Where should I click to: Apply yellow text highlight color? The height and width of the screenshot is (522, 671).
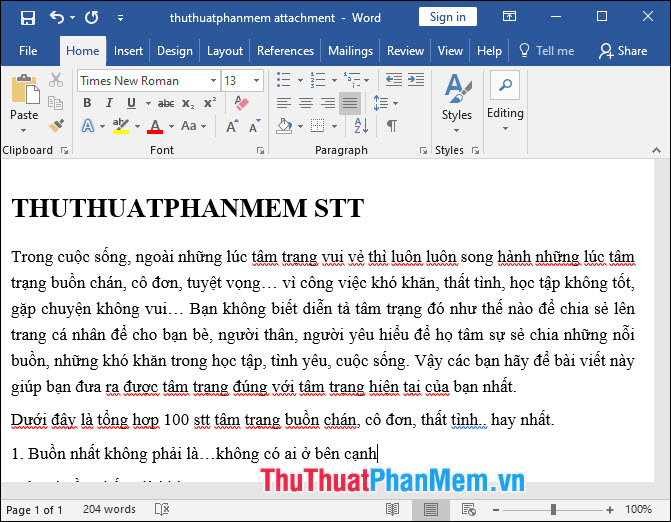(x=121, y=126)
